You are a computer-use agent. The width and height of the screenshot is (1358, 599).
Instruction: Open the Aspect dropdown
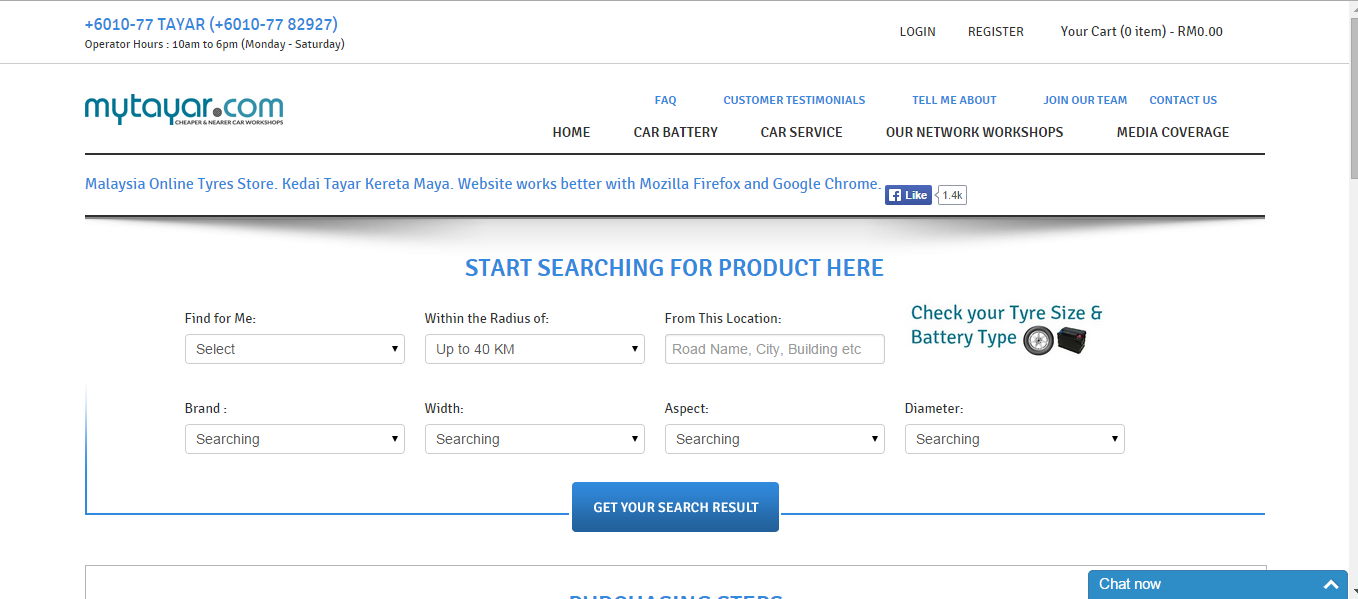(x=775, y=439)
